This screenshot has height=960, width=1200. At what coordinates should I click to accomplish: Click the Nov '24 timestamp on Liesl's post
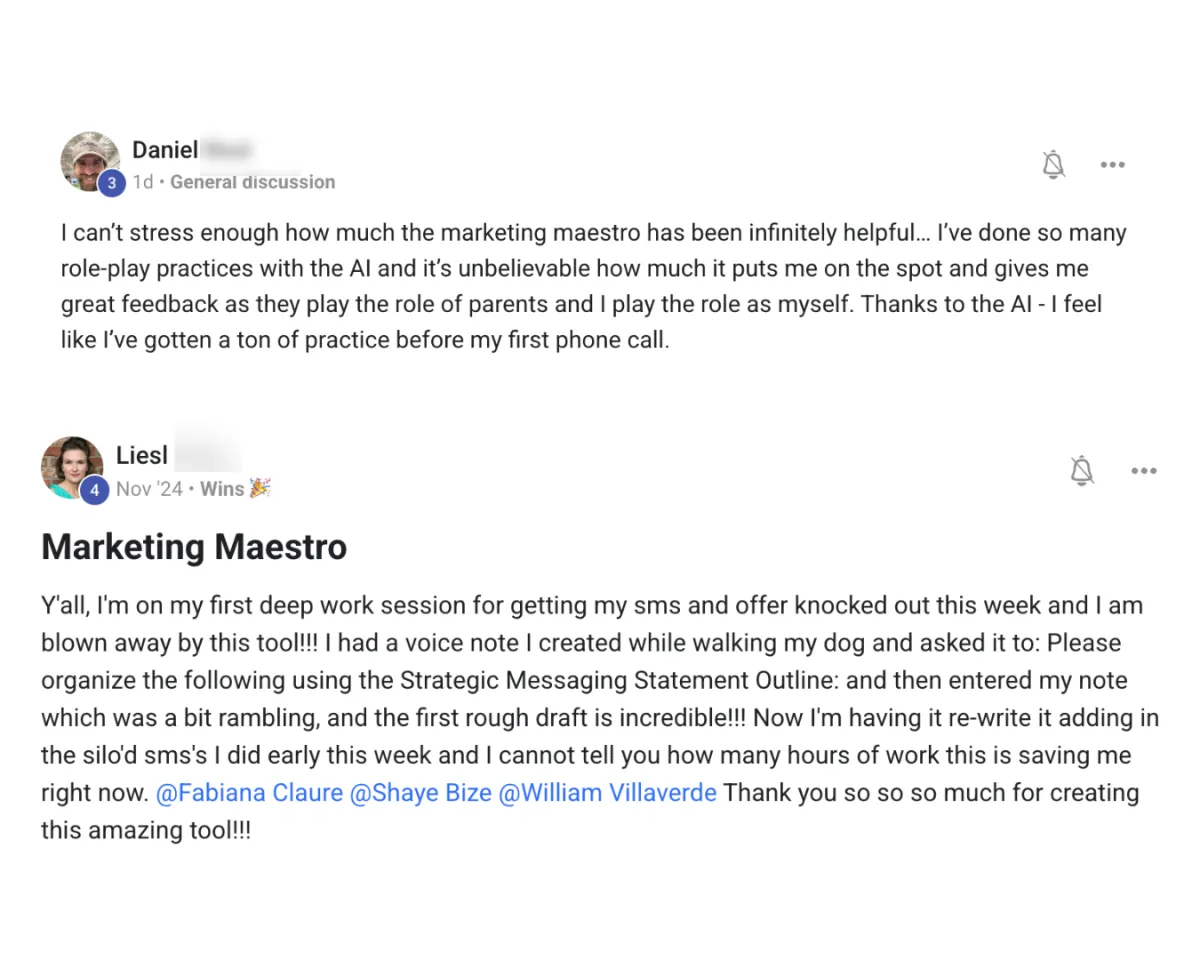[149, 489]
